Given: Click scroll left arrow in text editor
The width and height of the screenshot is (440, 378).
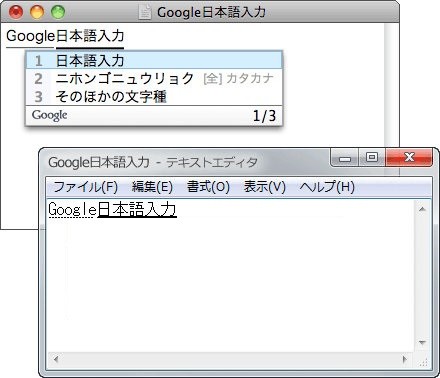Looking at the screenshot, I should pyautogui.click(x=56, y=359).
